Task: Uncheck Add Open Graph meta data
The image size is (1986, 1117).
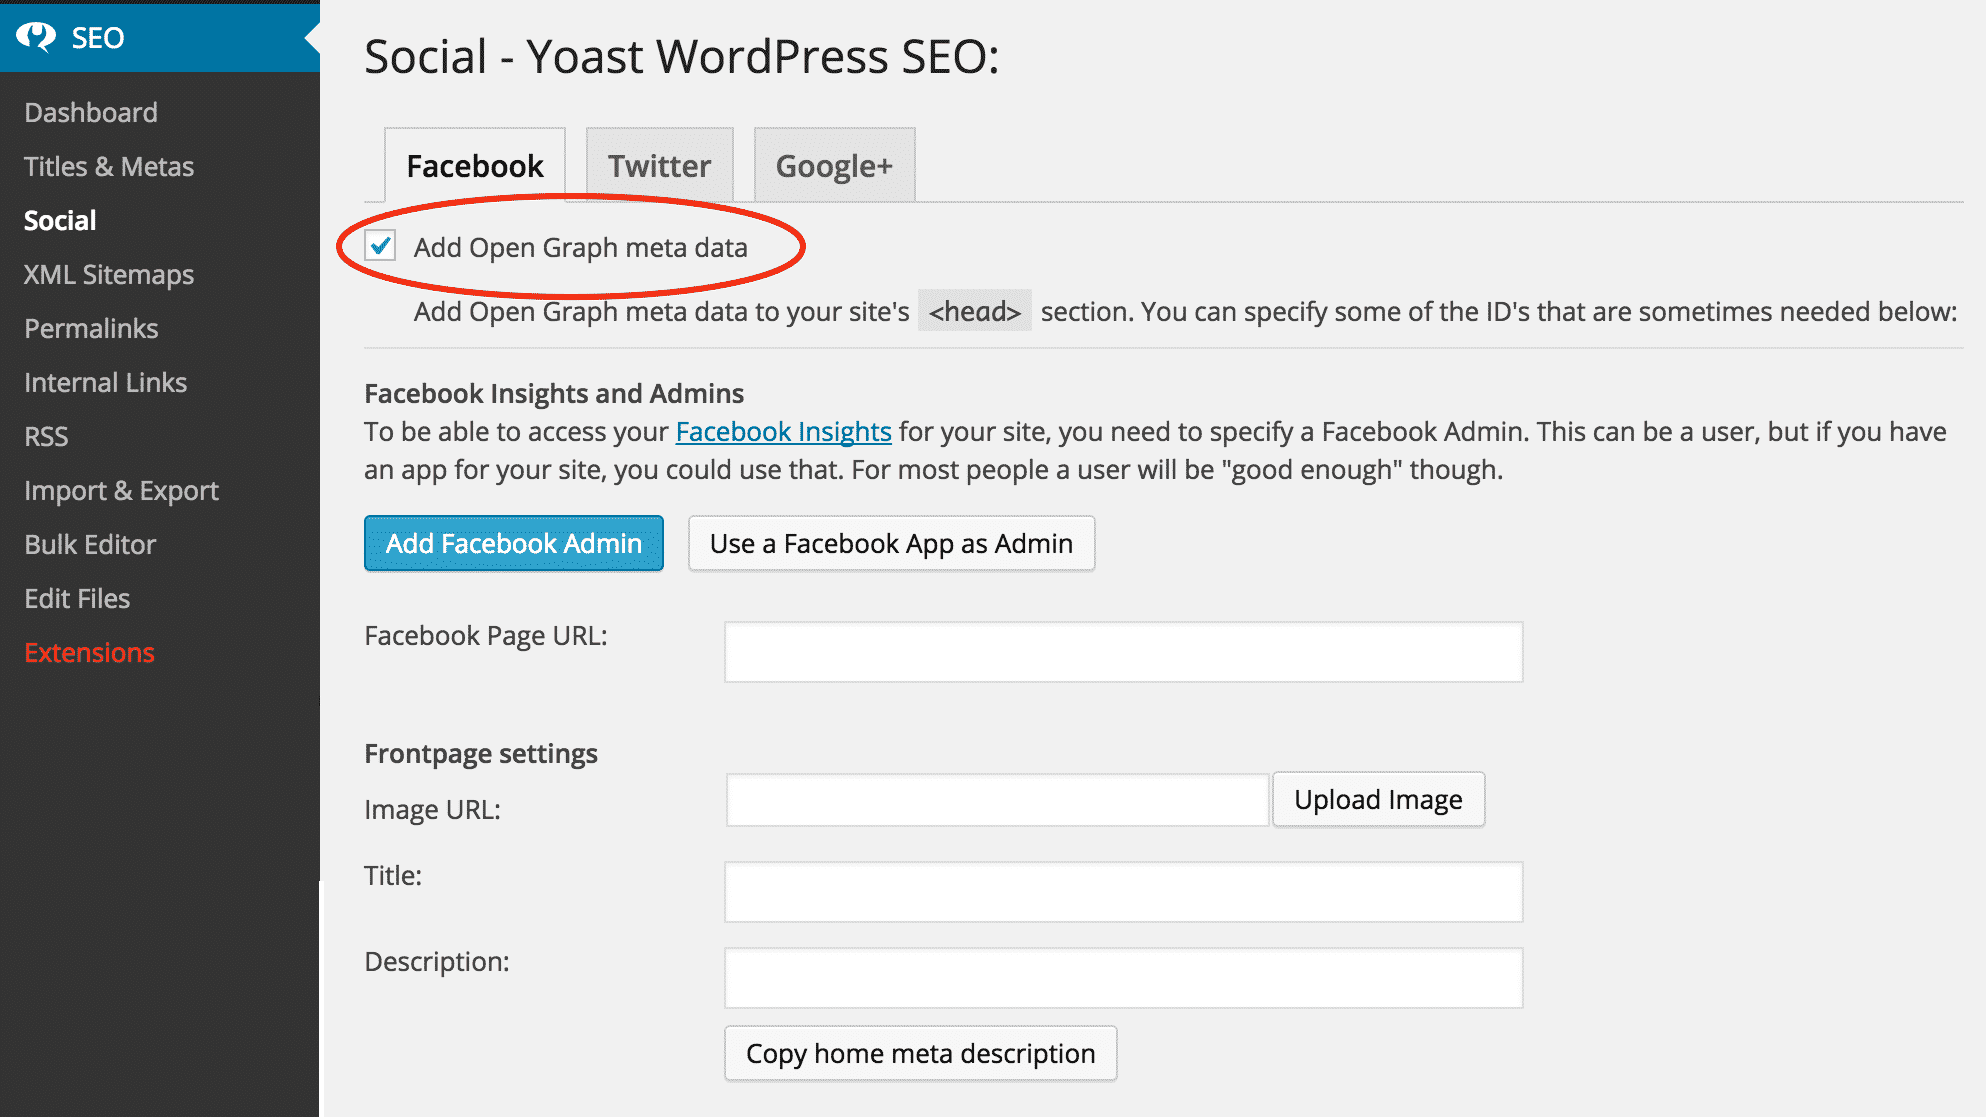Action: [380, 246]
